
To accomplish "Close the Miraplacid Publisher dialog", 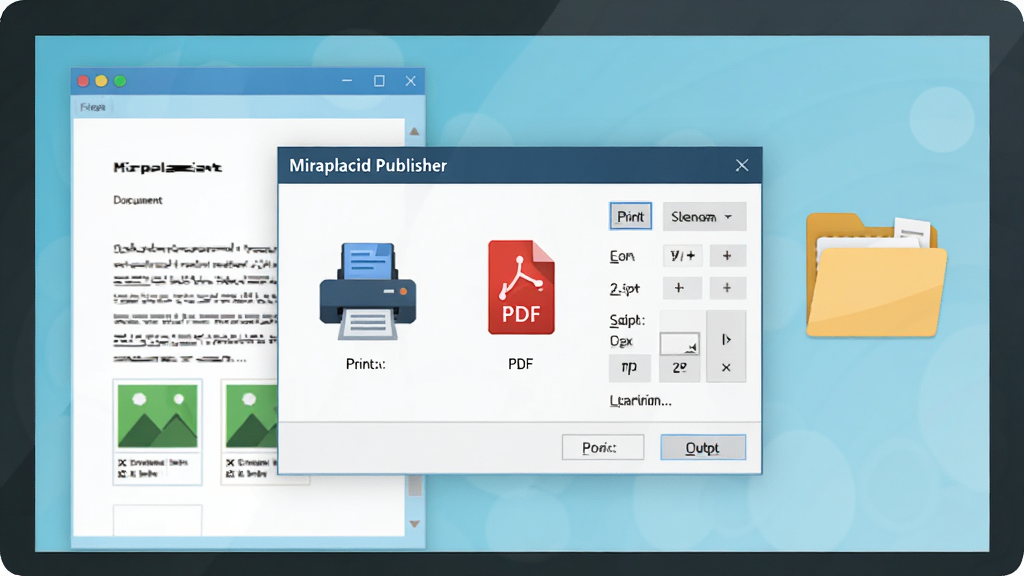I will click(742, 165).
